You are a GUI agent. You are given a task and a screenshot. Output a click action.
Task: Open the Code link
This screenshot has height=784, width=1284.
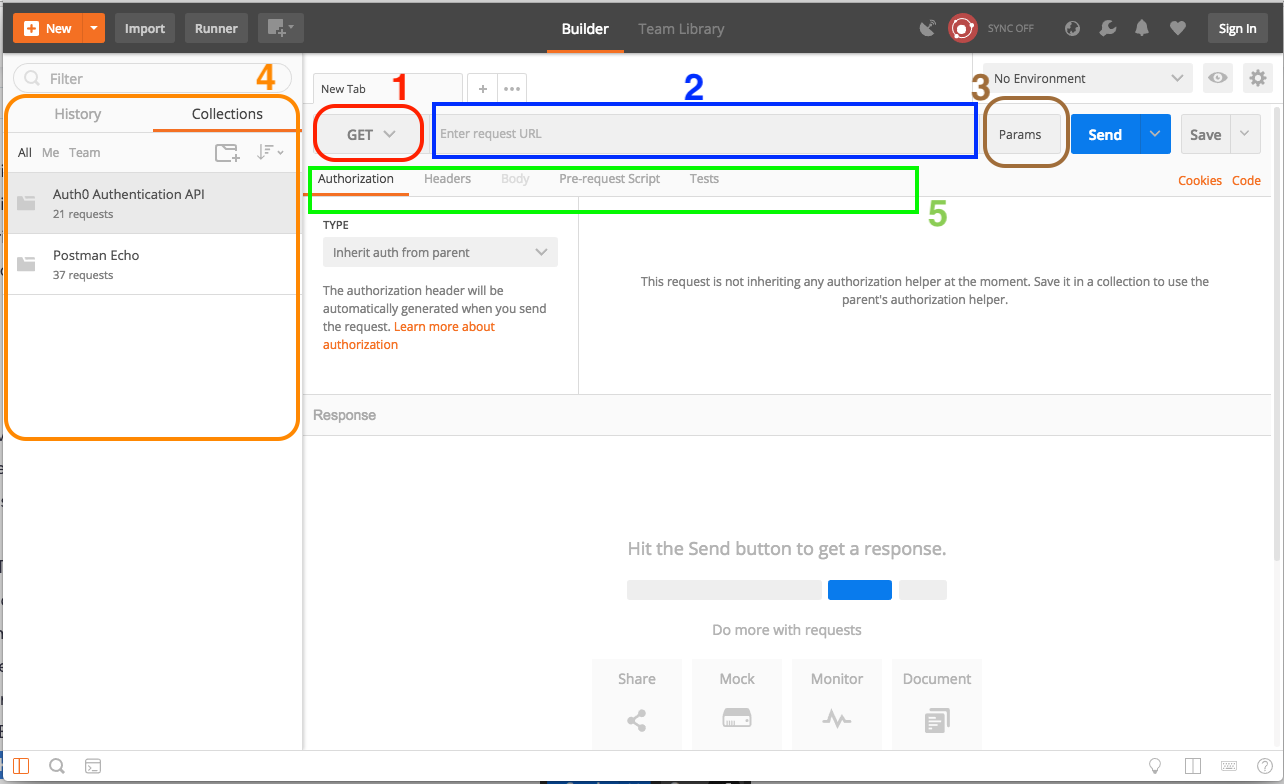tap(1246, 181)
